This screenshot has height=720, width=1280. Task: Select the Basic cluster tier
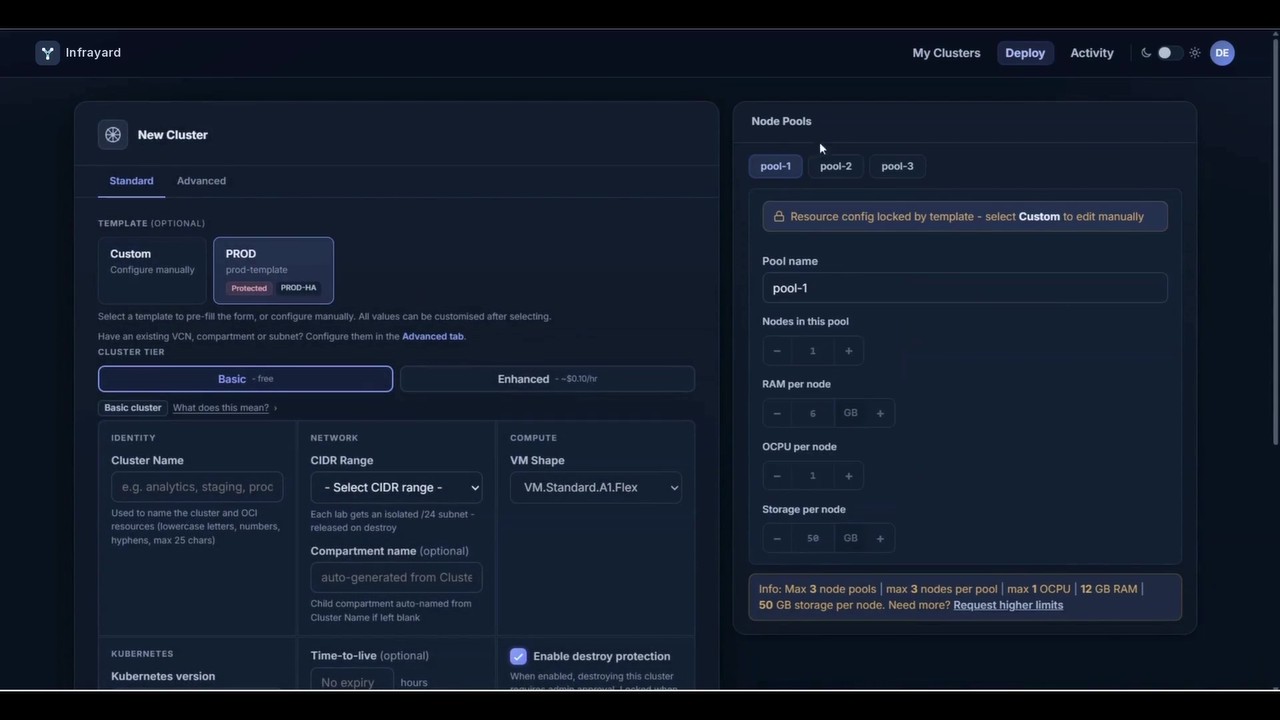click(x=245, y=379)
